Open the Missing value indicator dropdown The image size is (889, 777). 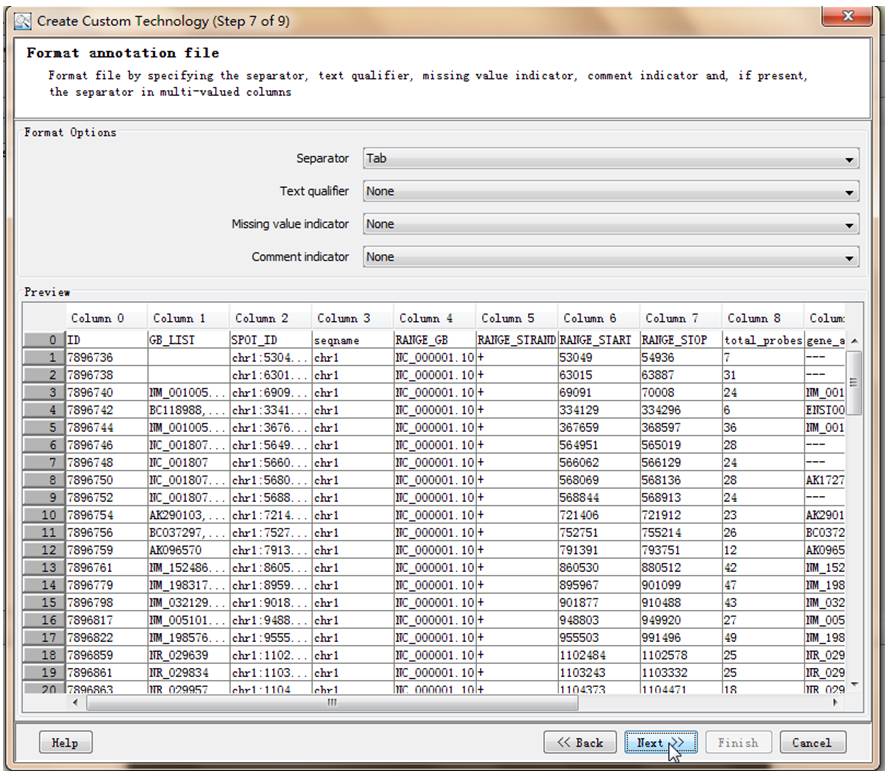(610, 225)
